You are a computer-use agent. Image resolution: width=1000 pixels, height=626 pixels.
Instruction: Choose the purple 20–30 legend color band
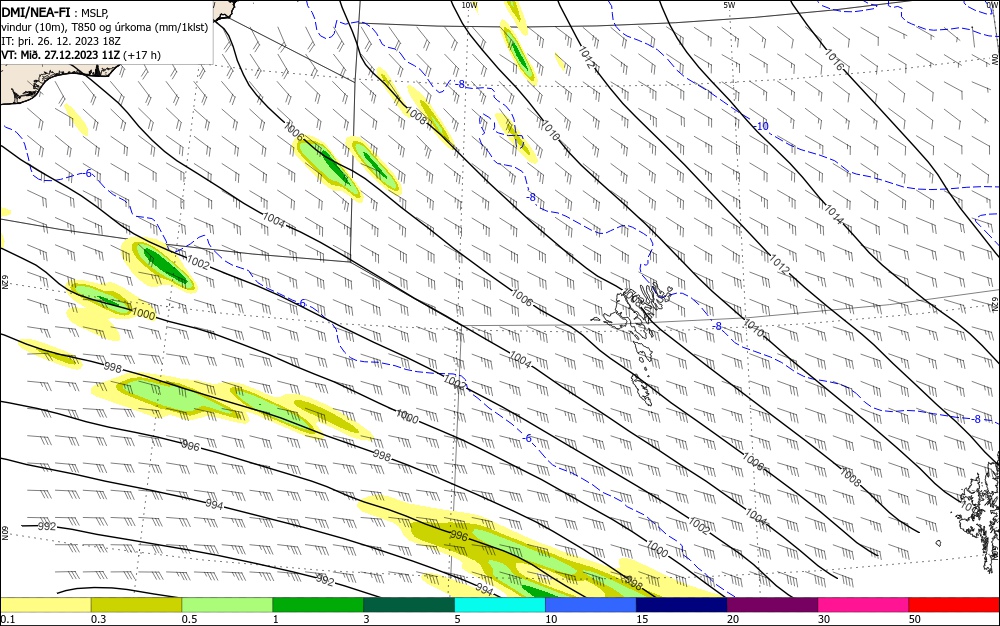(x=772, y=605)
